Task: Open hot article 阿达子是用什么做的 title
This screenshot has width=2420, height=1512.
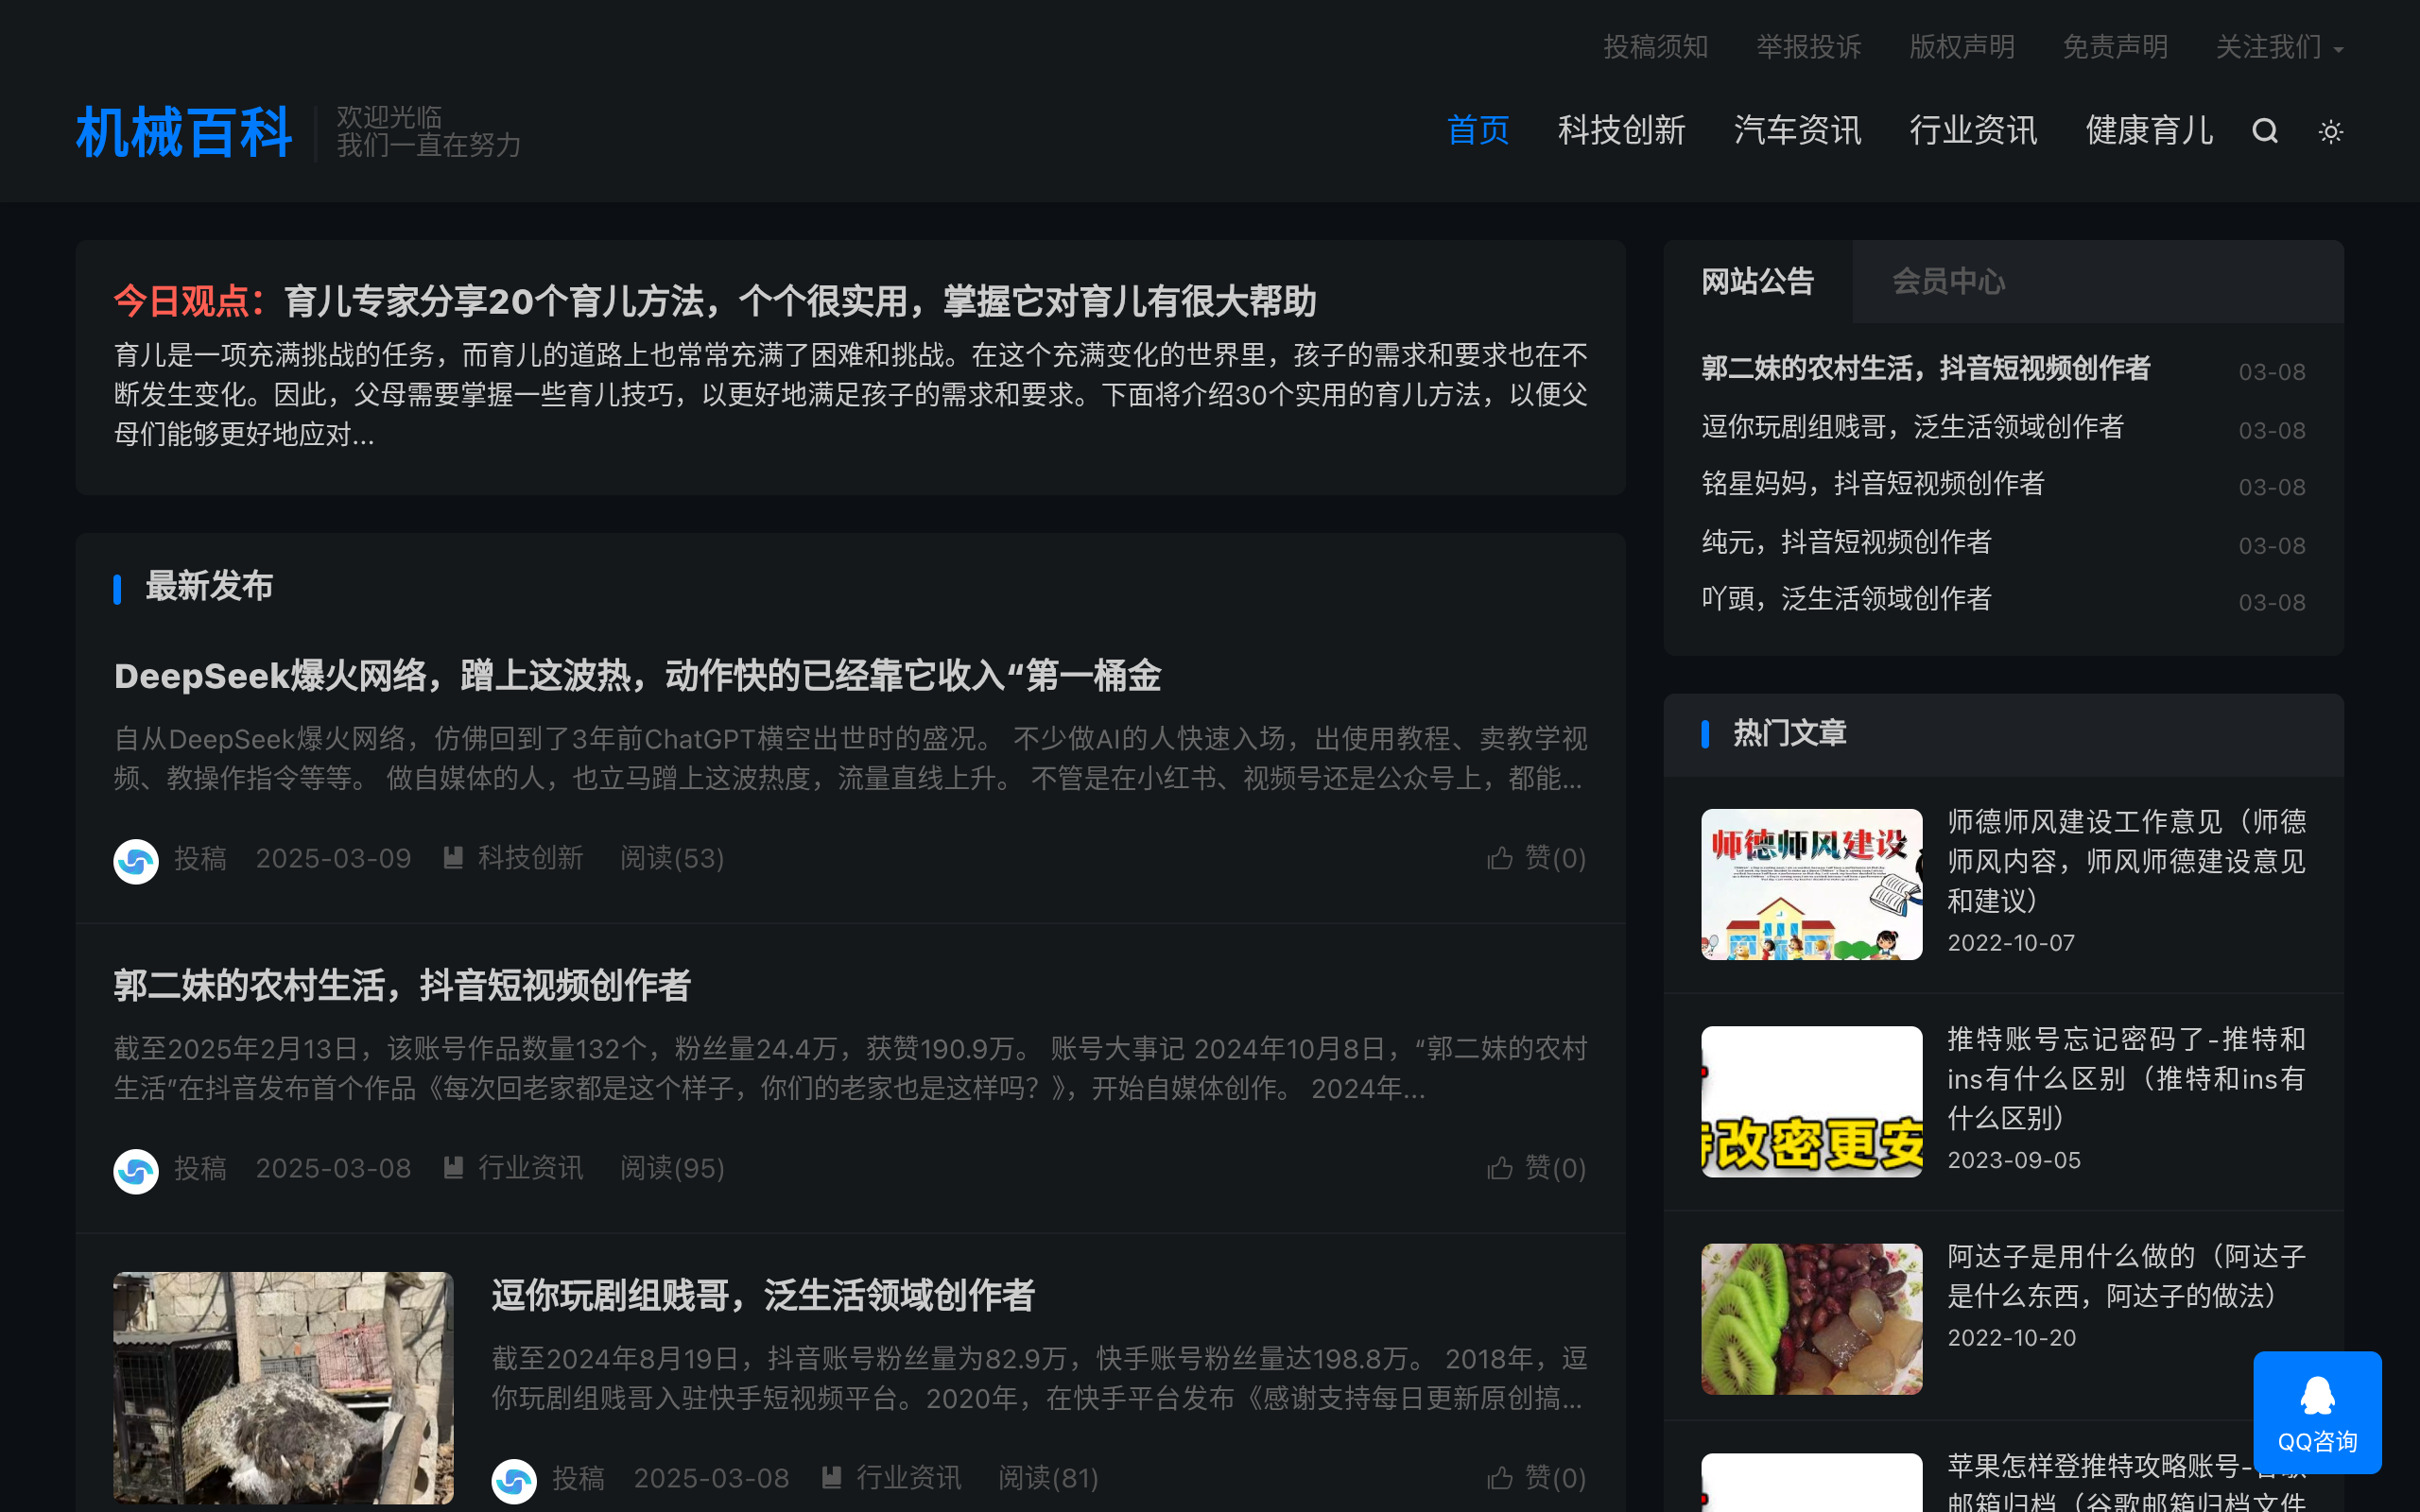Action: pos(2126,1276)
